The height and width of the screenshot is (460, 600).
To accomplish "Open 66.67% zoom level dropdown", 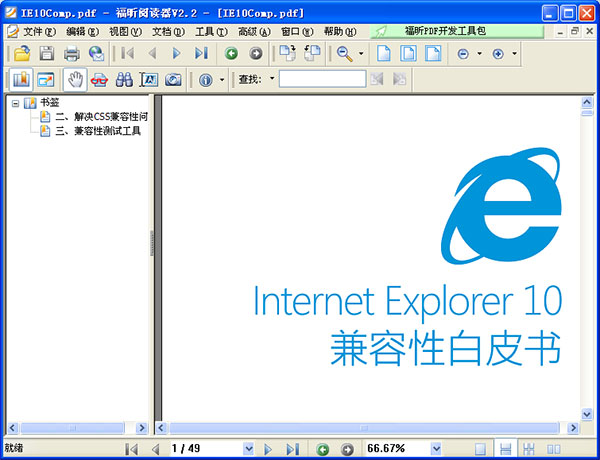I will pyautogui.click(x=436, y=448).
